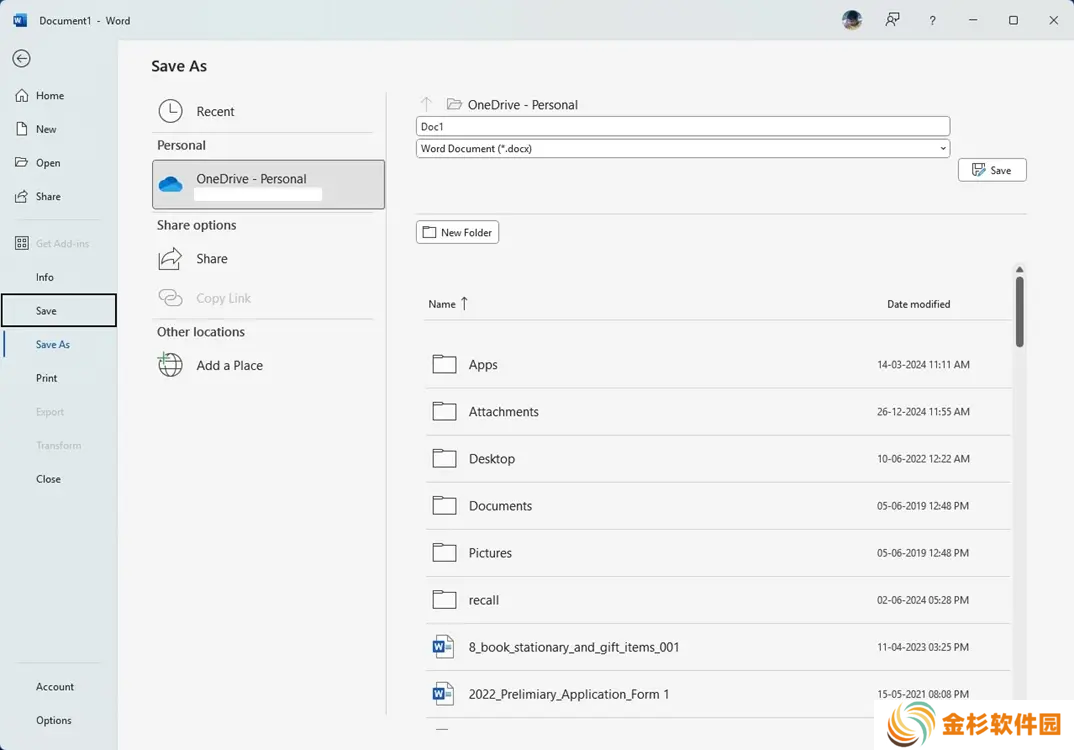This screenshot has width=1074, height=750.
Task: Open Account in the backstage menu
Action: tap(55, 686)
